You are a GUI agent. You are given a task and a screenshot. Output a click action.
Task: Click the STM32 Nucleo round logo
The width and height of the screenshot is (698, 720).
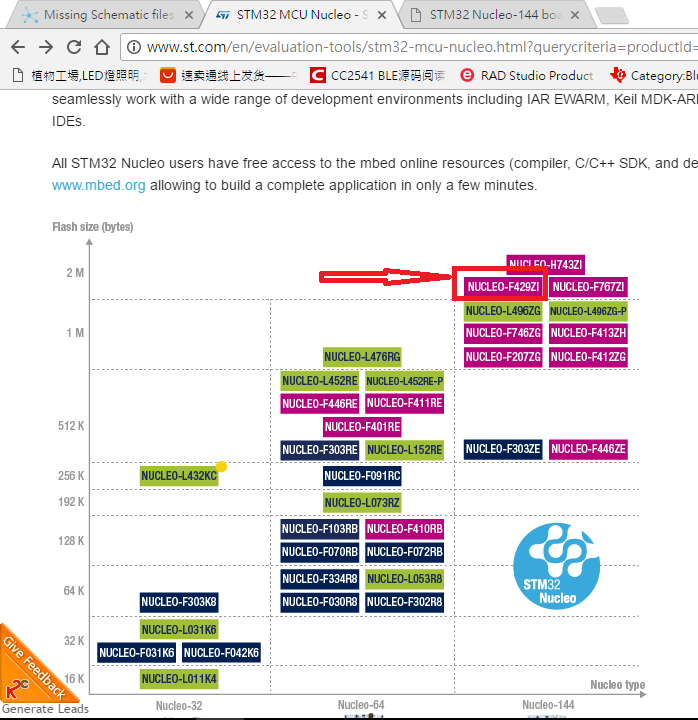557,566
